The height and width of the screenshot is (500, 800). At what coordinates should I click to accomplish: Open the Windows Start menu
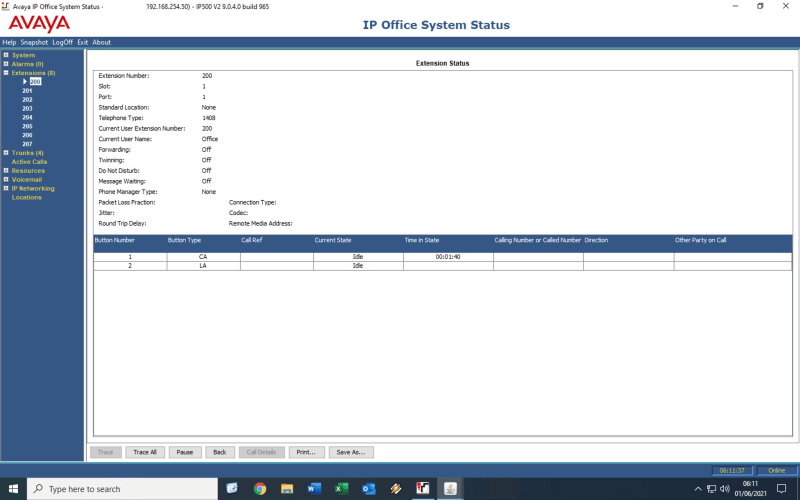coord(13,489)
